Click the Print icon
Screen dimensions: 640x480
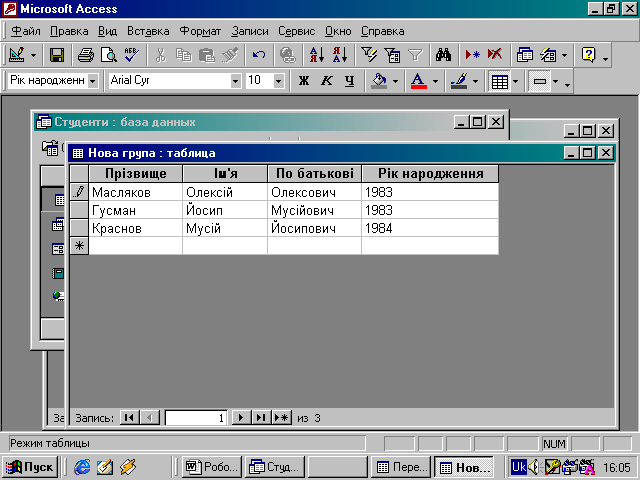(86, 55)
